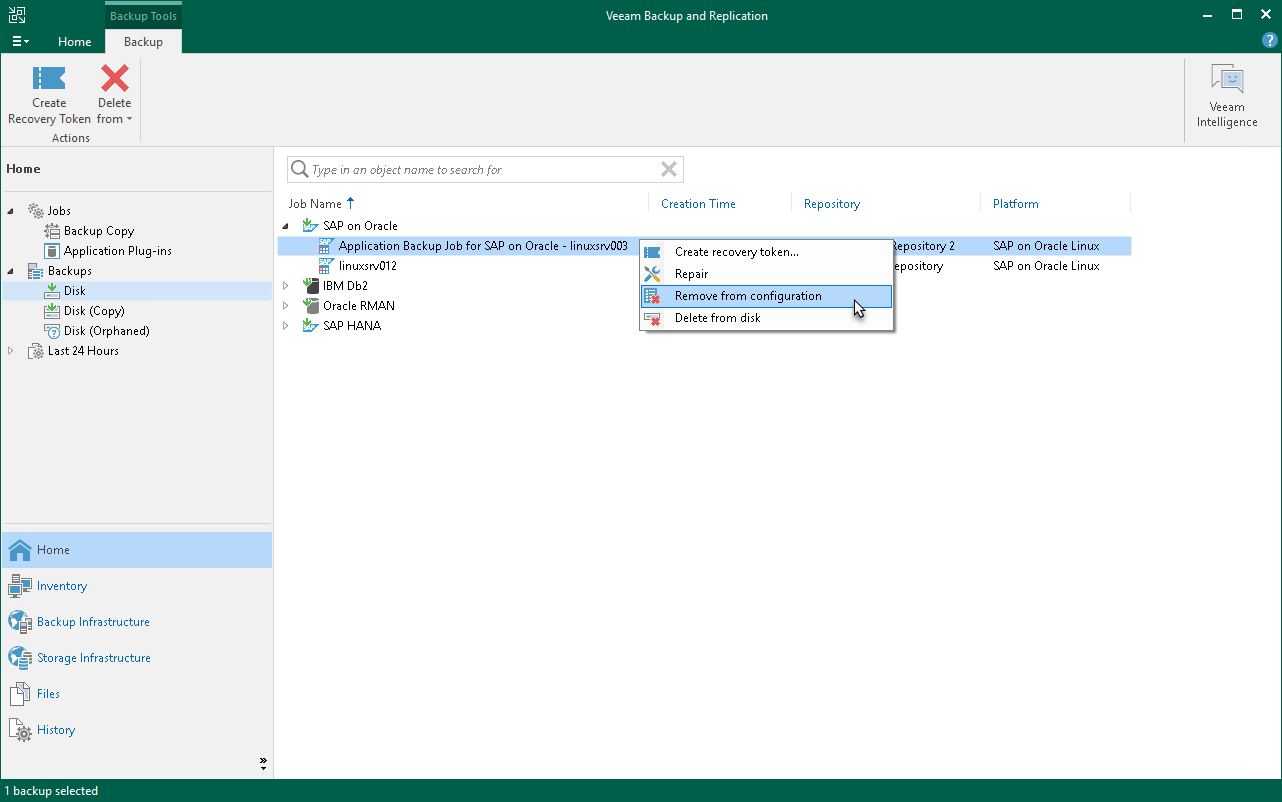The image size is (1282, 802).
Task: Click the SAP on Oracle group icon
Action: click(310, 226)
